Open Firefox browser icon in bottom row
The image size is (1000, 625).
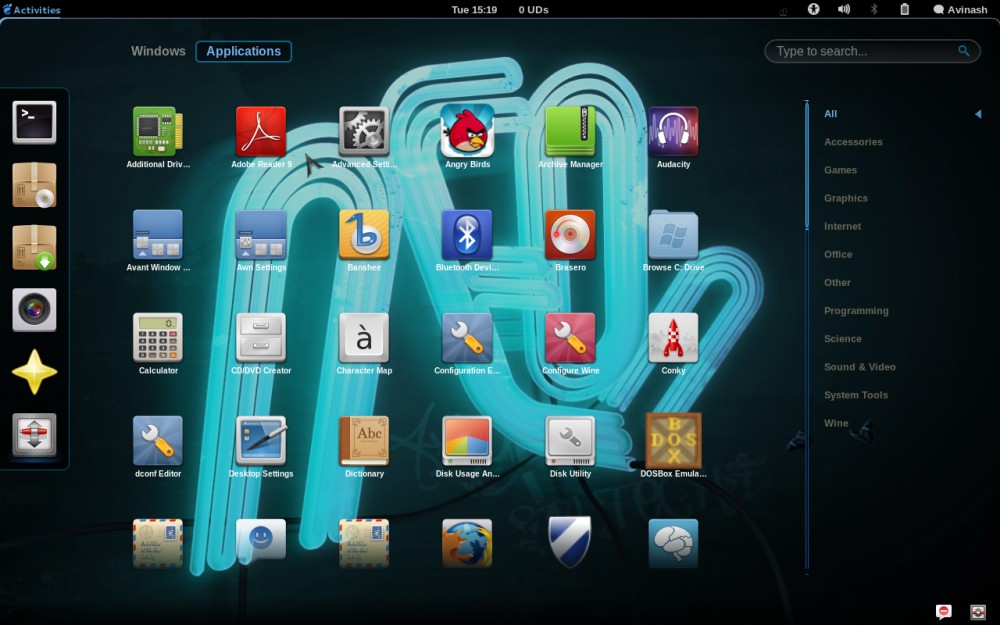click(467, 543)
